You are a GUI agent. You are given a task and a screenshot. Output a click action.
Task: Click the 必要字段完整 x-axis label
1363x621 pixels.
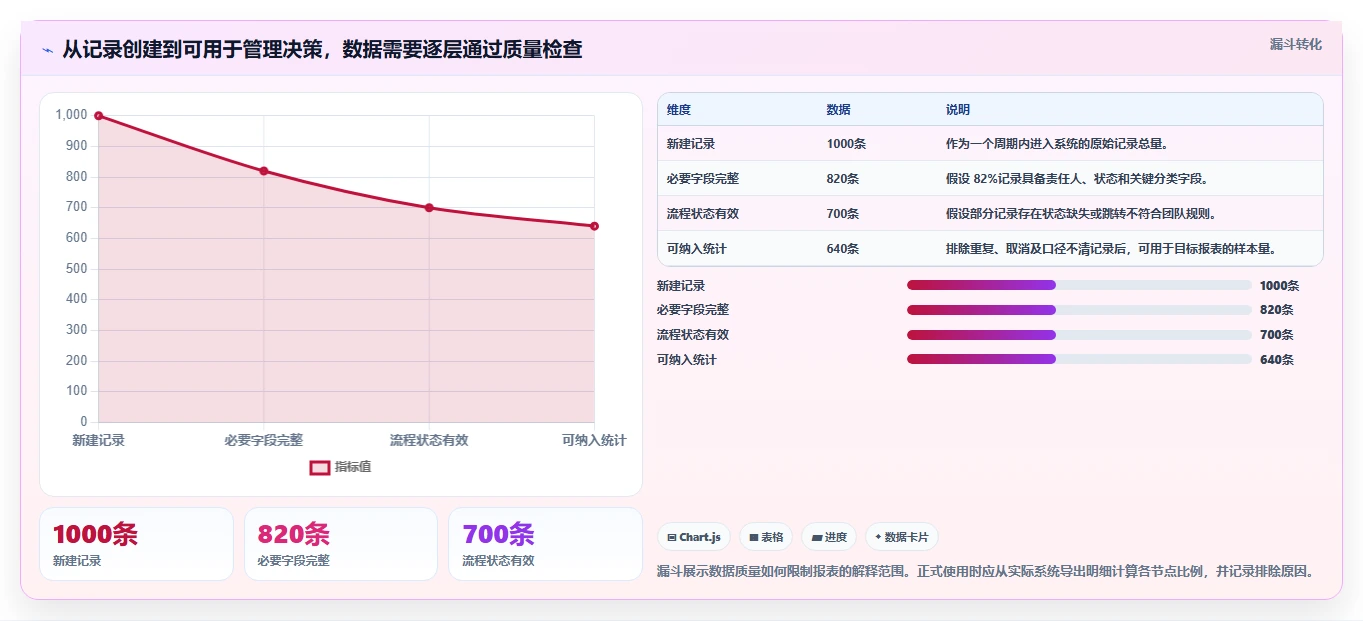[264, 440]
